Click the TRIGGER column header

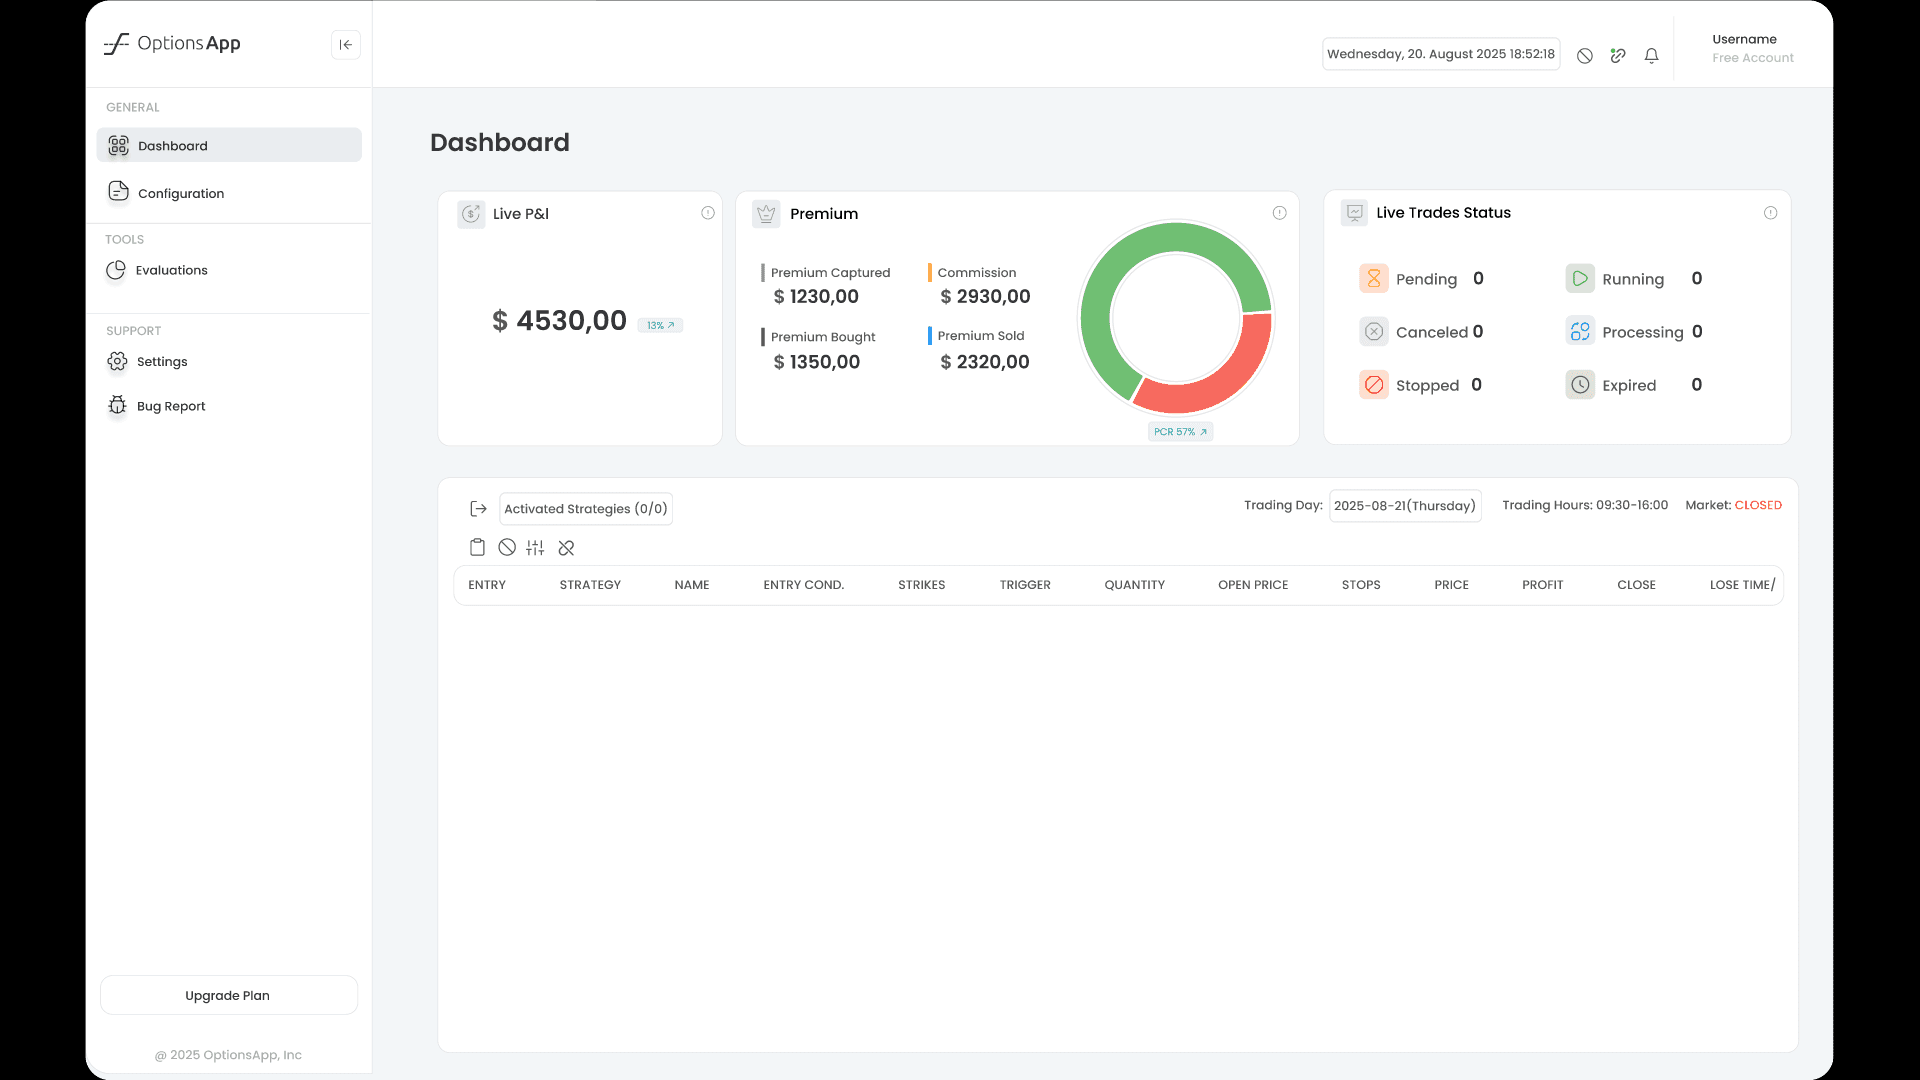pyautogui.click(x=1025, y=585)
